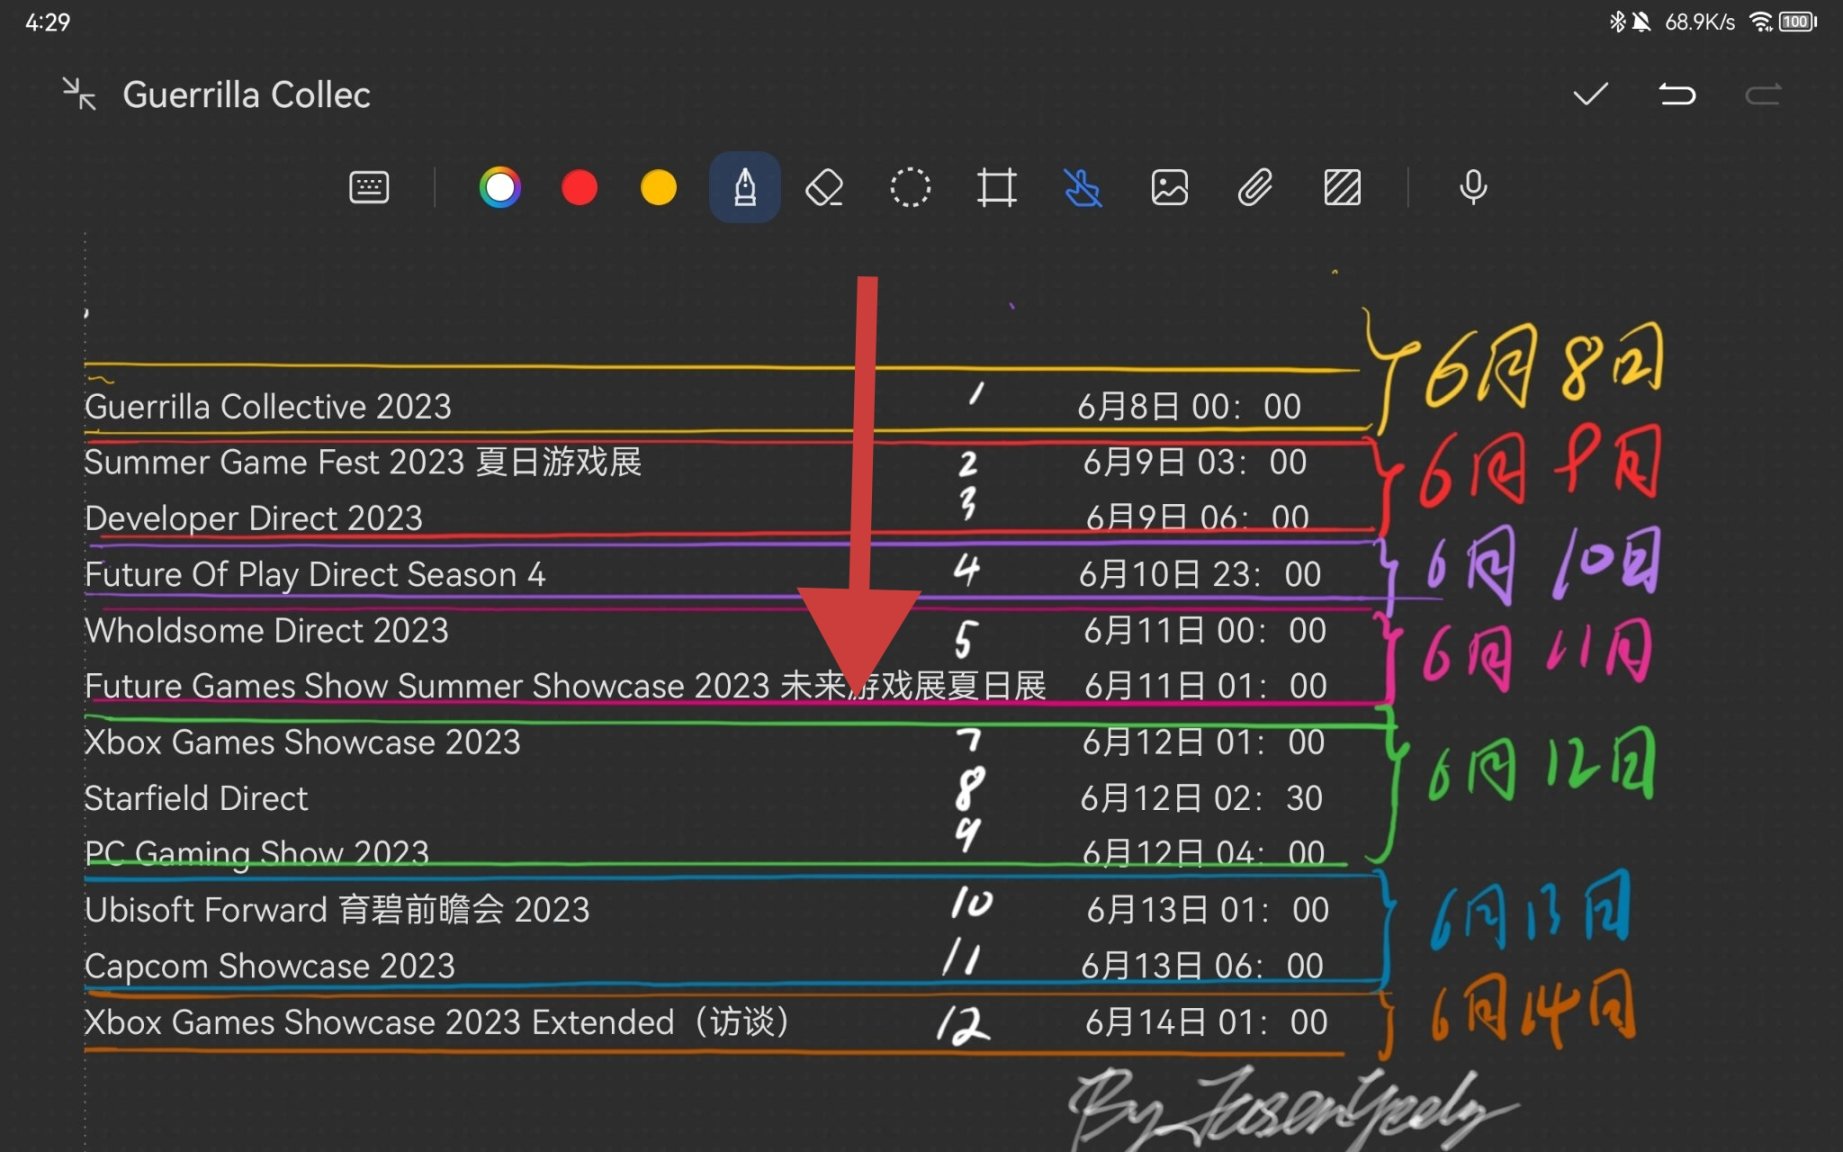This screenshot has height=1152, width=1843.
Task: Edit the note title Guerrilla Collec
Action: 247,95
